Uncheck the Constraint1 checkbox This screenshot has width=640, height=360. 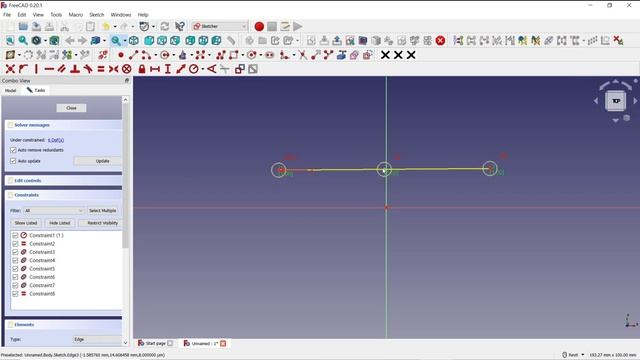tap(15, 236)
